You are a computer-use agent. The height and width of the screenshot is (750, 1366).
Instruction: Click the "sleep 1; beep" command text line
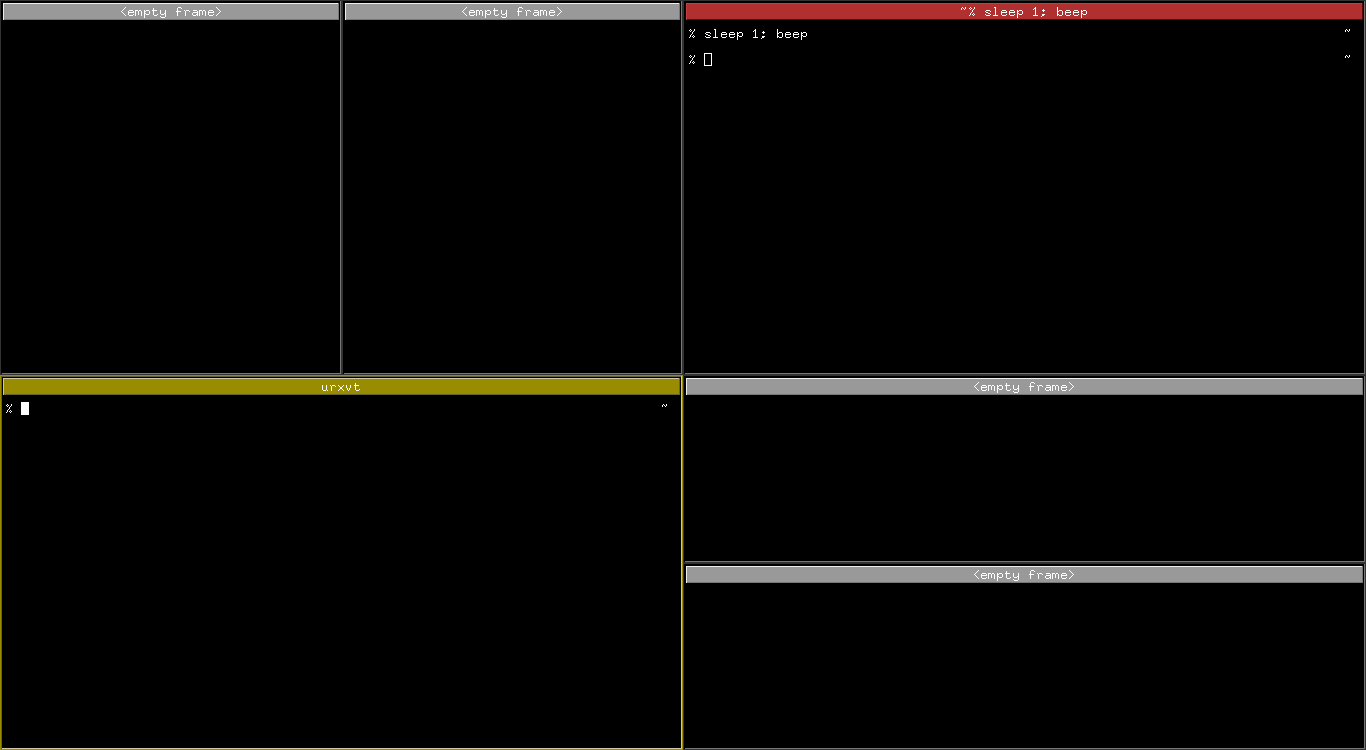pos(755,34)
